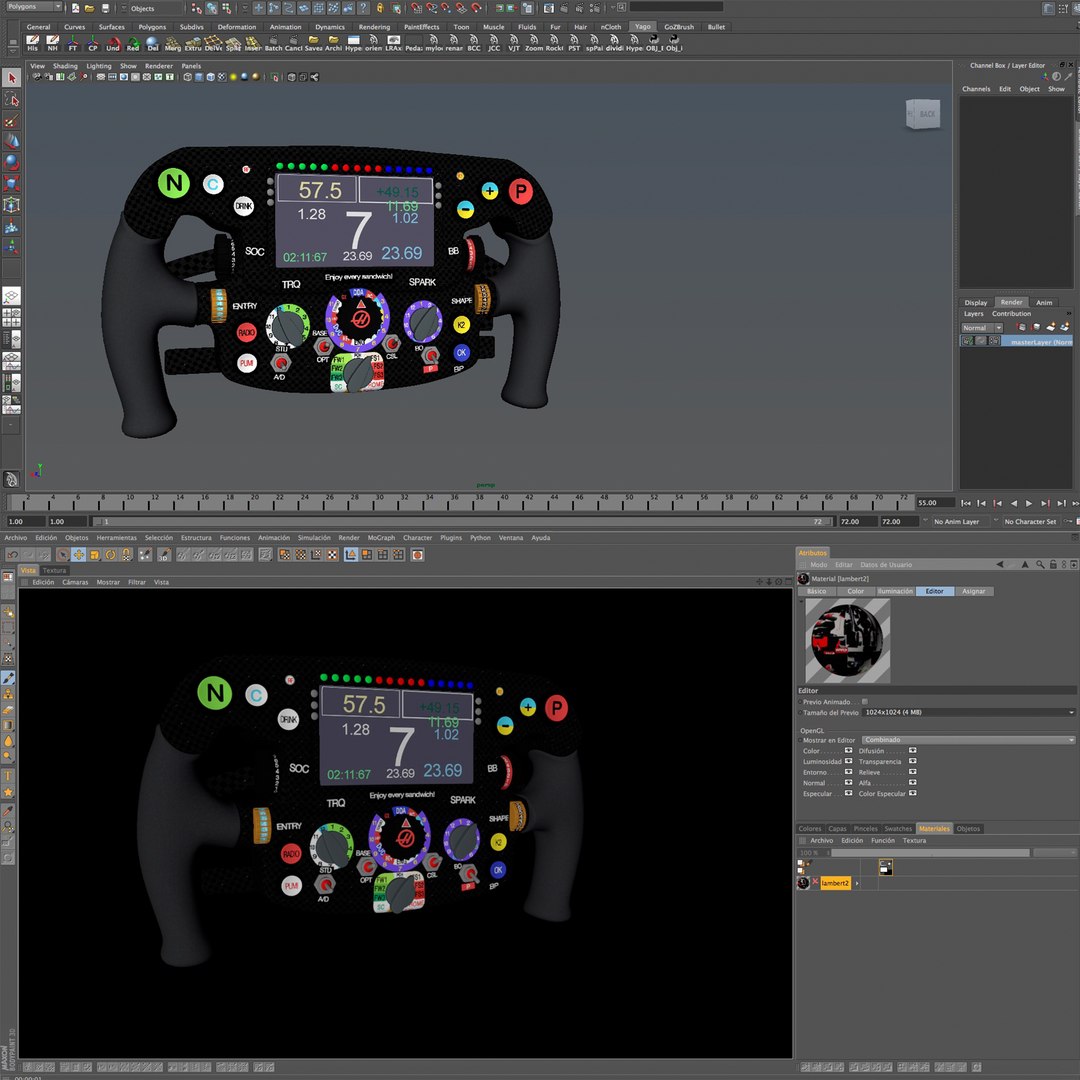The image size is (1080, 1080).
Task: Toggle the Color channel OpenGL checkbox
Action: 848,751
